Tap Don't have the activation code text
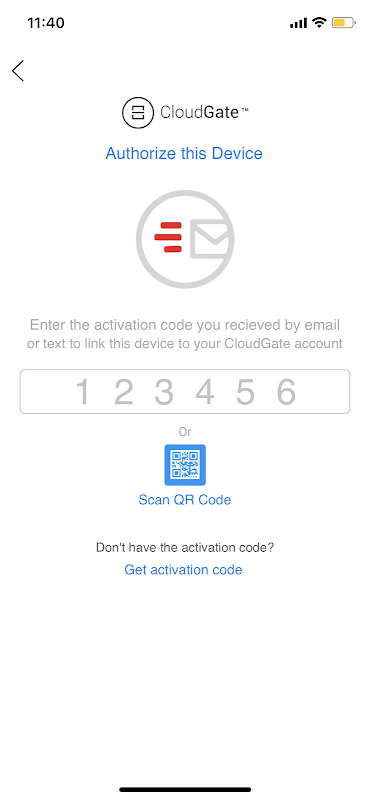The width and height of the screenshot is (370, 800). pos(185,548)
